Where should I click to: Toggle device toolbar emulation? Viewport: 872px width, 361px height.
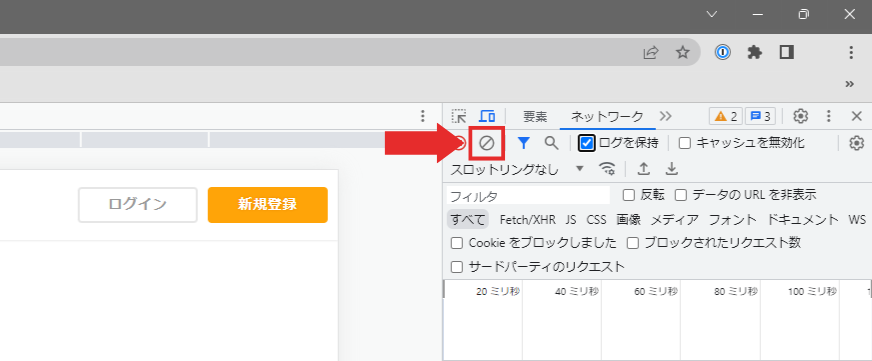(487, 116)
